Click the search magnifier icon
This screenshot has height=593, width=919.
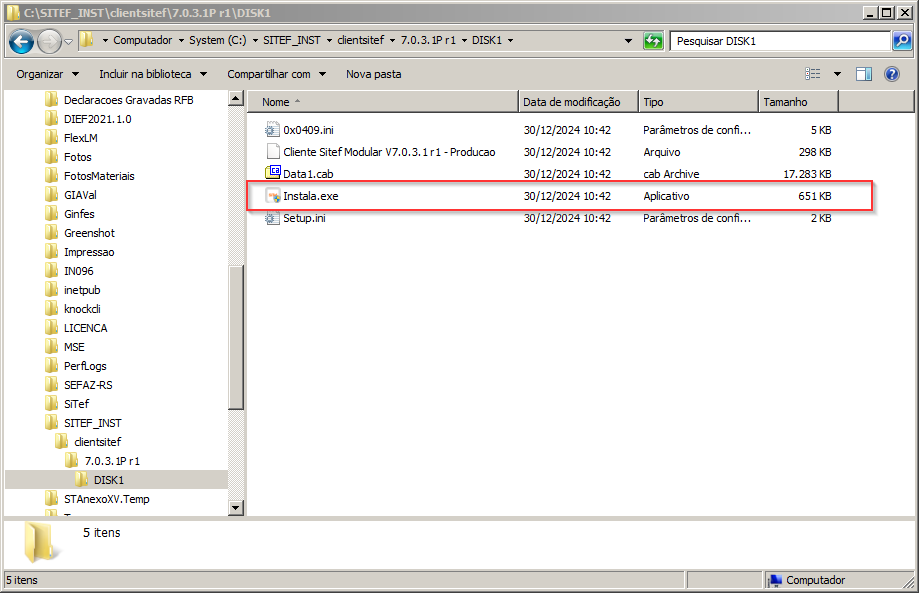click(902, 41)
